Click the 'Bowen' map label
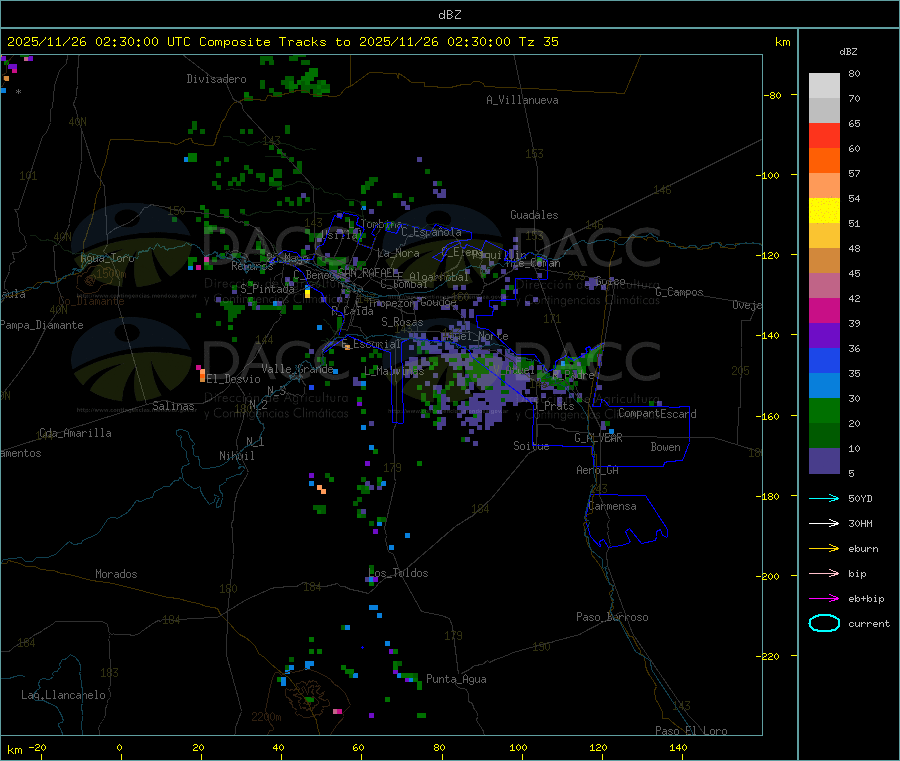This screenshot has height=761, width=900. [x=665, y=447]
